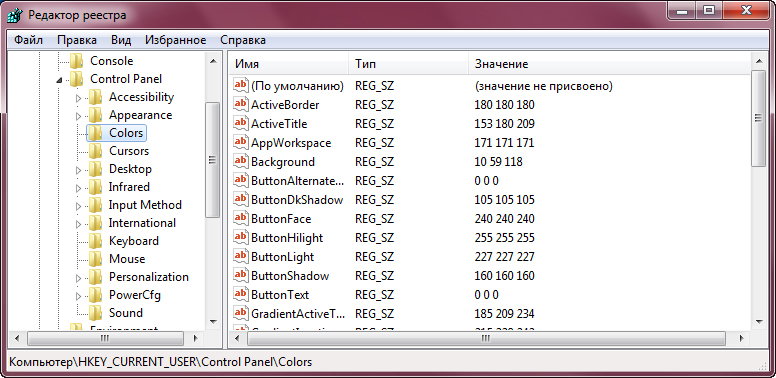
Task: Click the Registry Editor title bar icon
Action: tap(15, 14)
